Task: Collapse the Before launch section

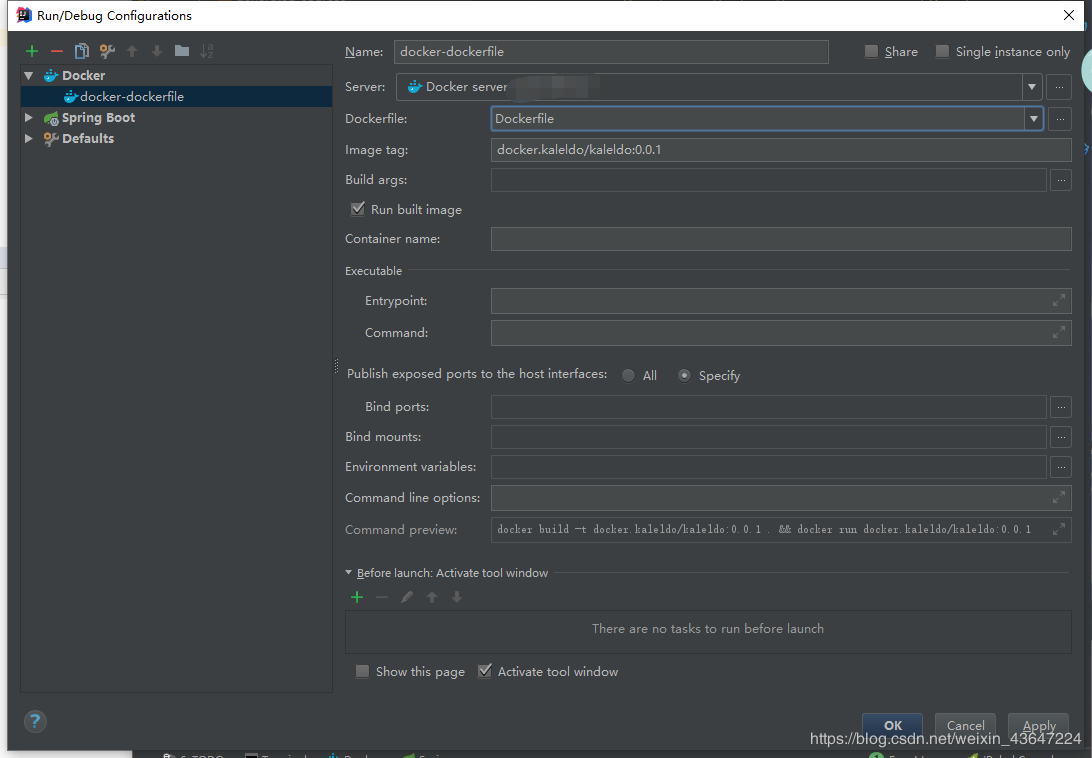Action: coord(349,573)
